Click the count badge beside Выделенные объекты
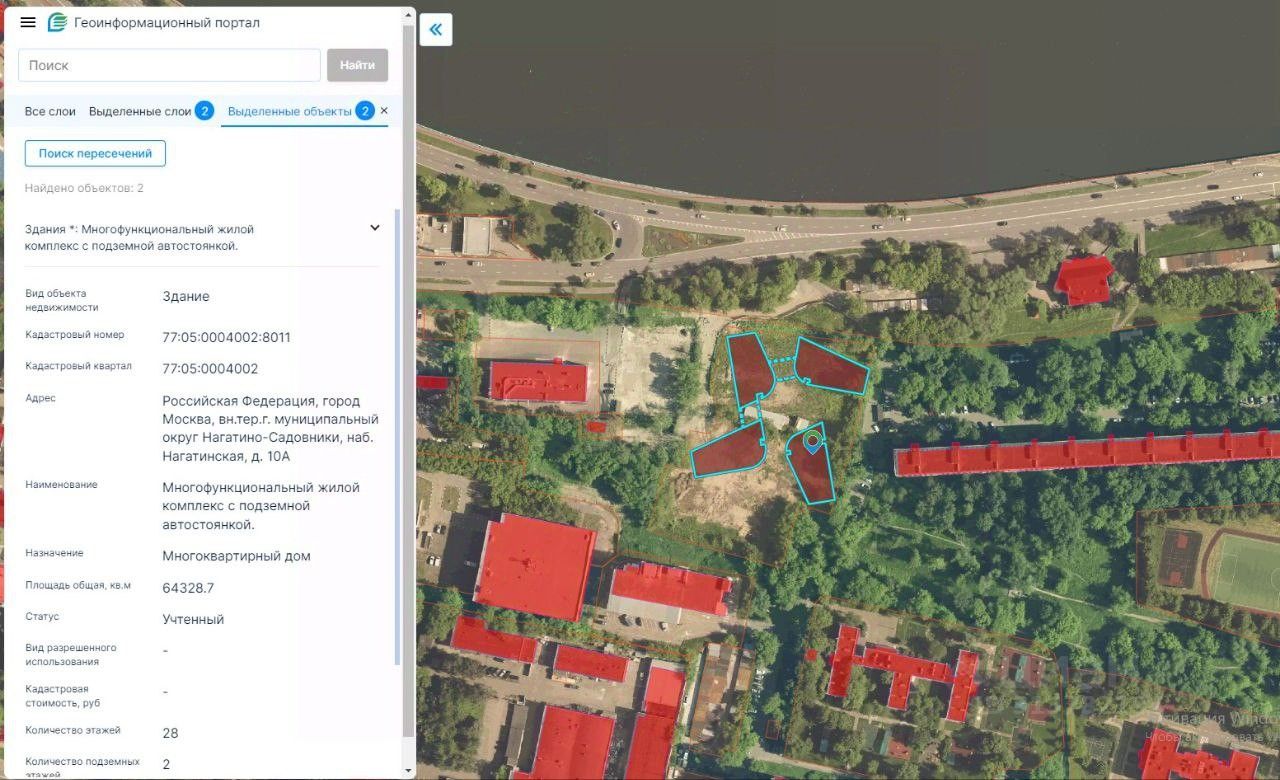The image size is (1280, 780). coord(365,111)
